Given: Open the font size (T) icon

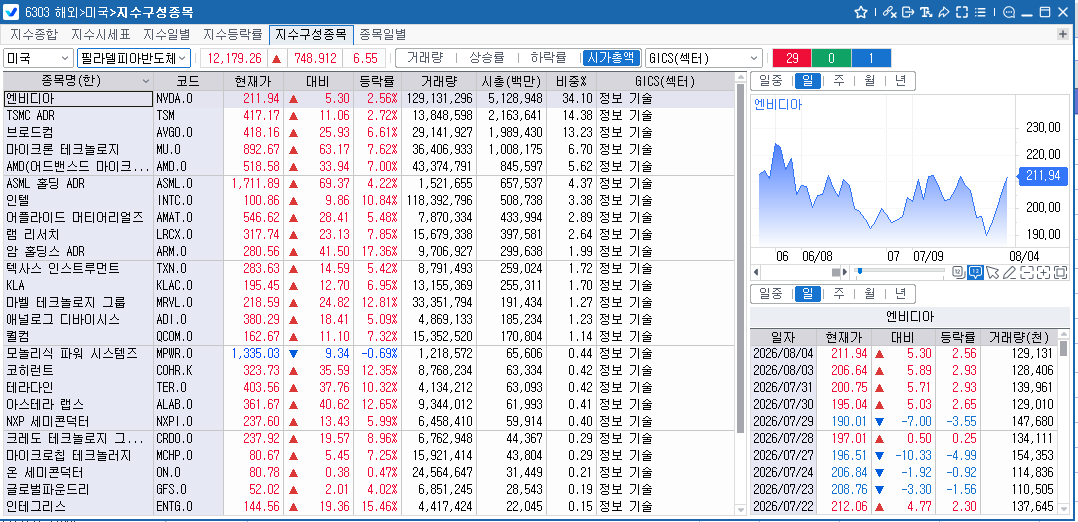Looking at the screenshot, I should tap(926, 12).
